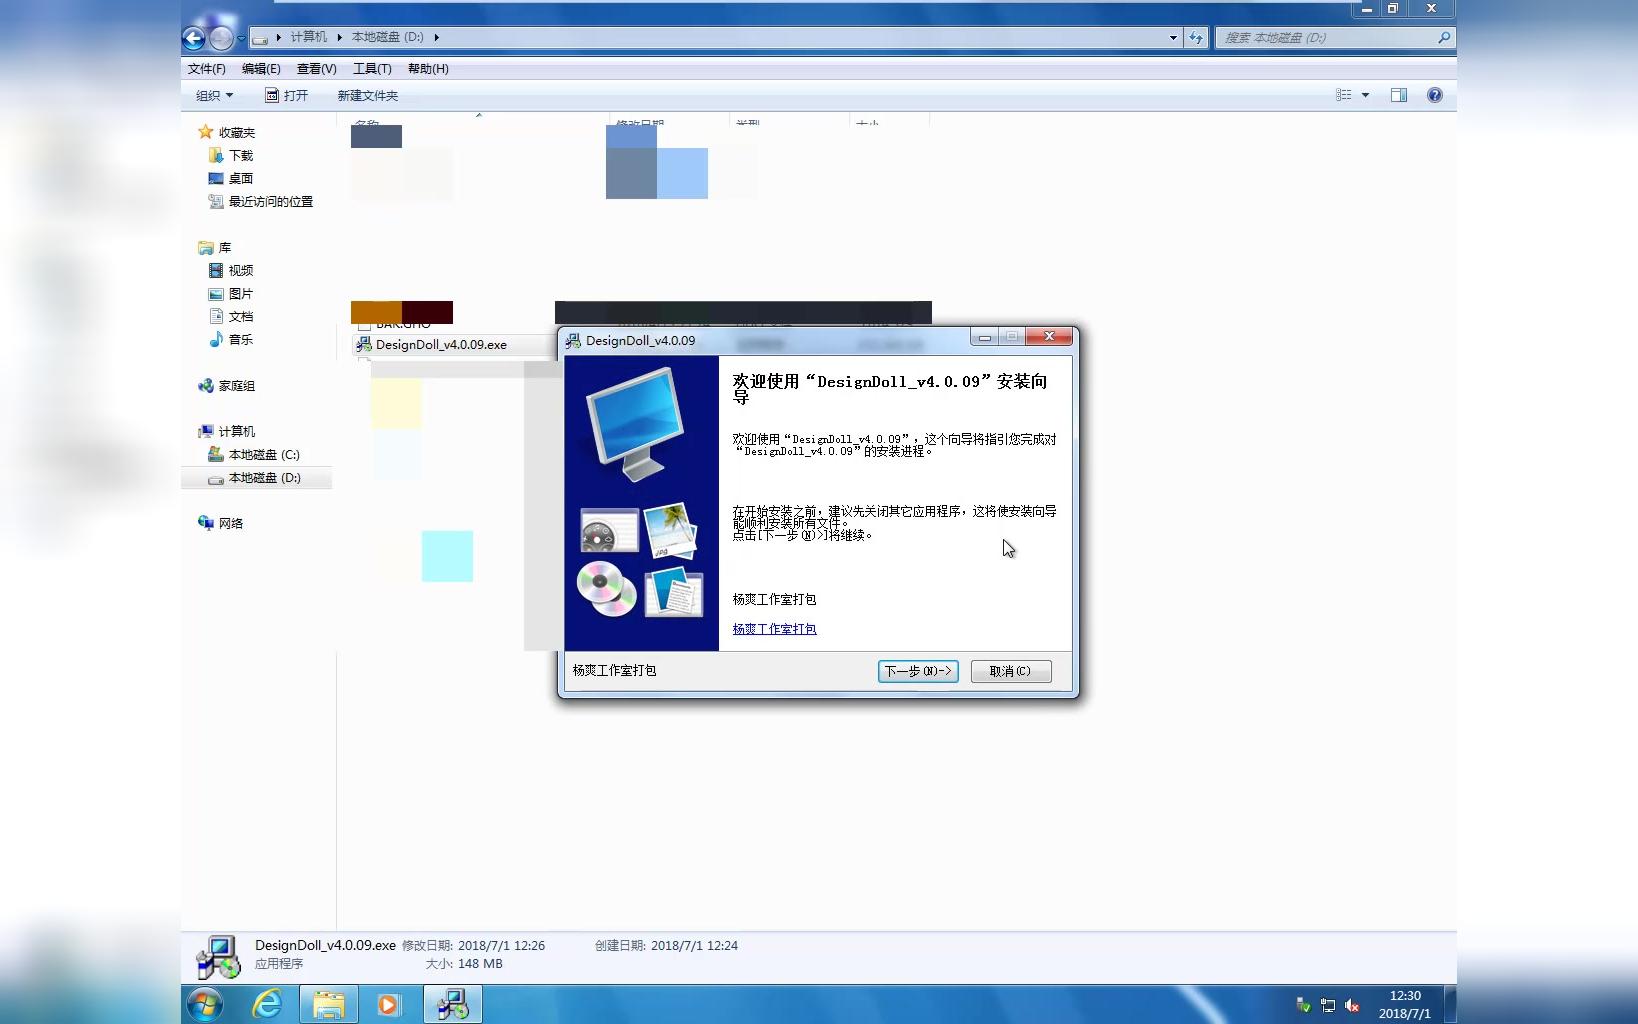Open the 编辑(E) menu
The image size is (1638, 1024).
[x=261, y=69]
